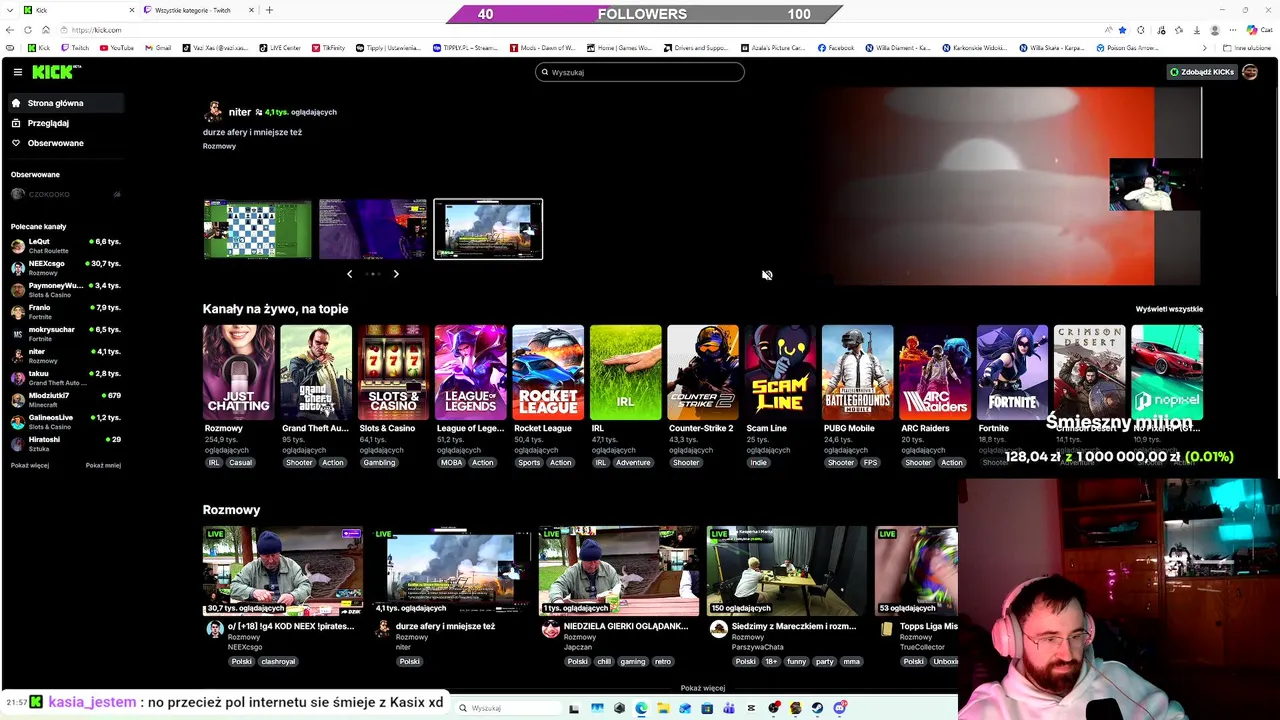Open the YouTube bookmark in the bookmarks bar
This screenshot has width=1280, height=720.
click(x=117, y=48)
